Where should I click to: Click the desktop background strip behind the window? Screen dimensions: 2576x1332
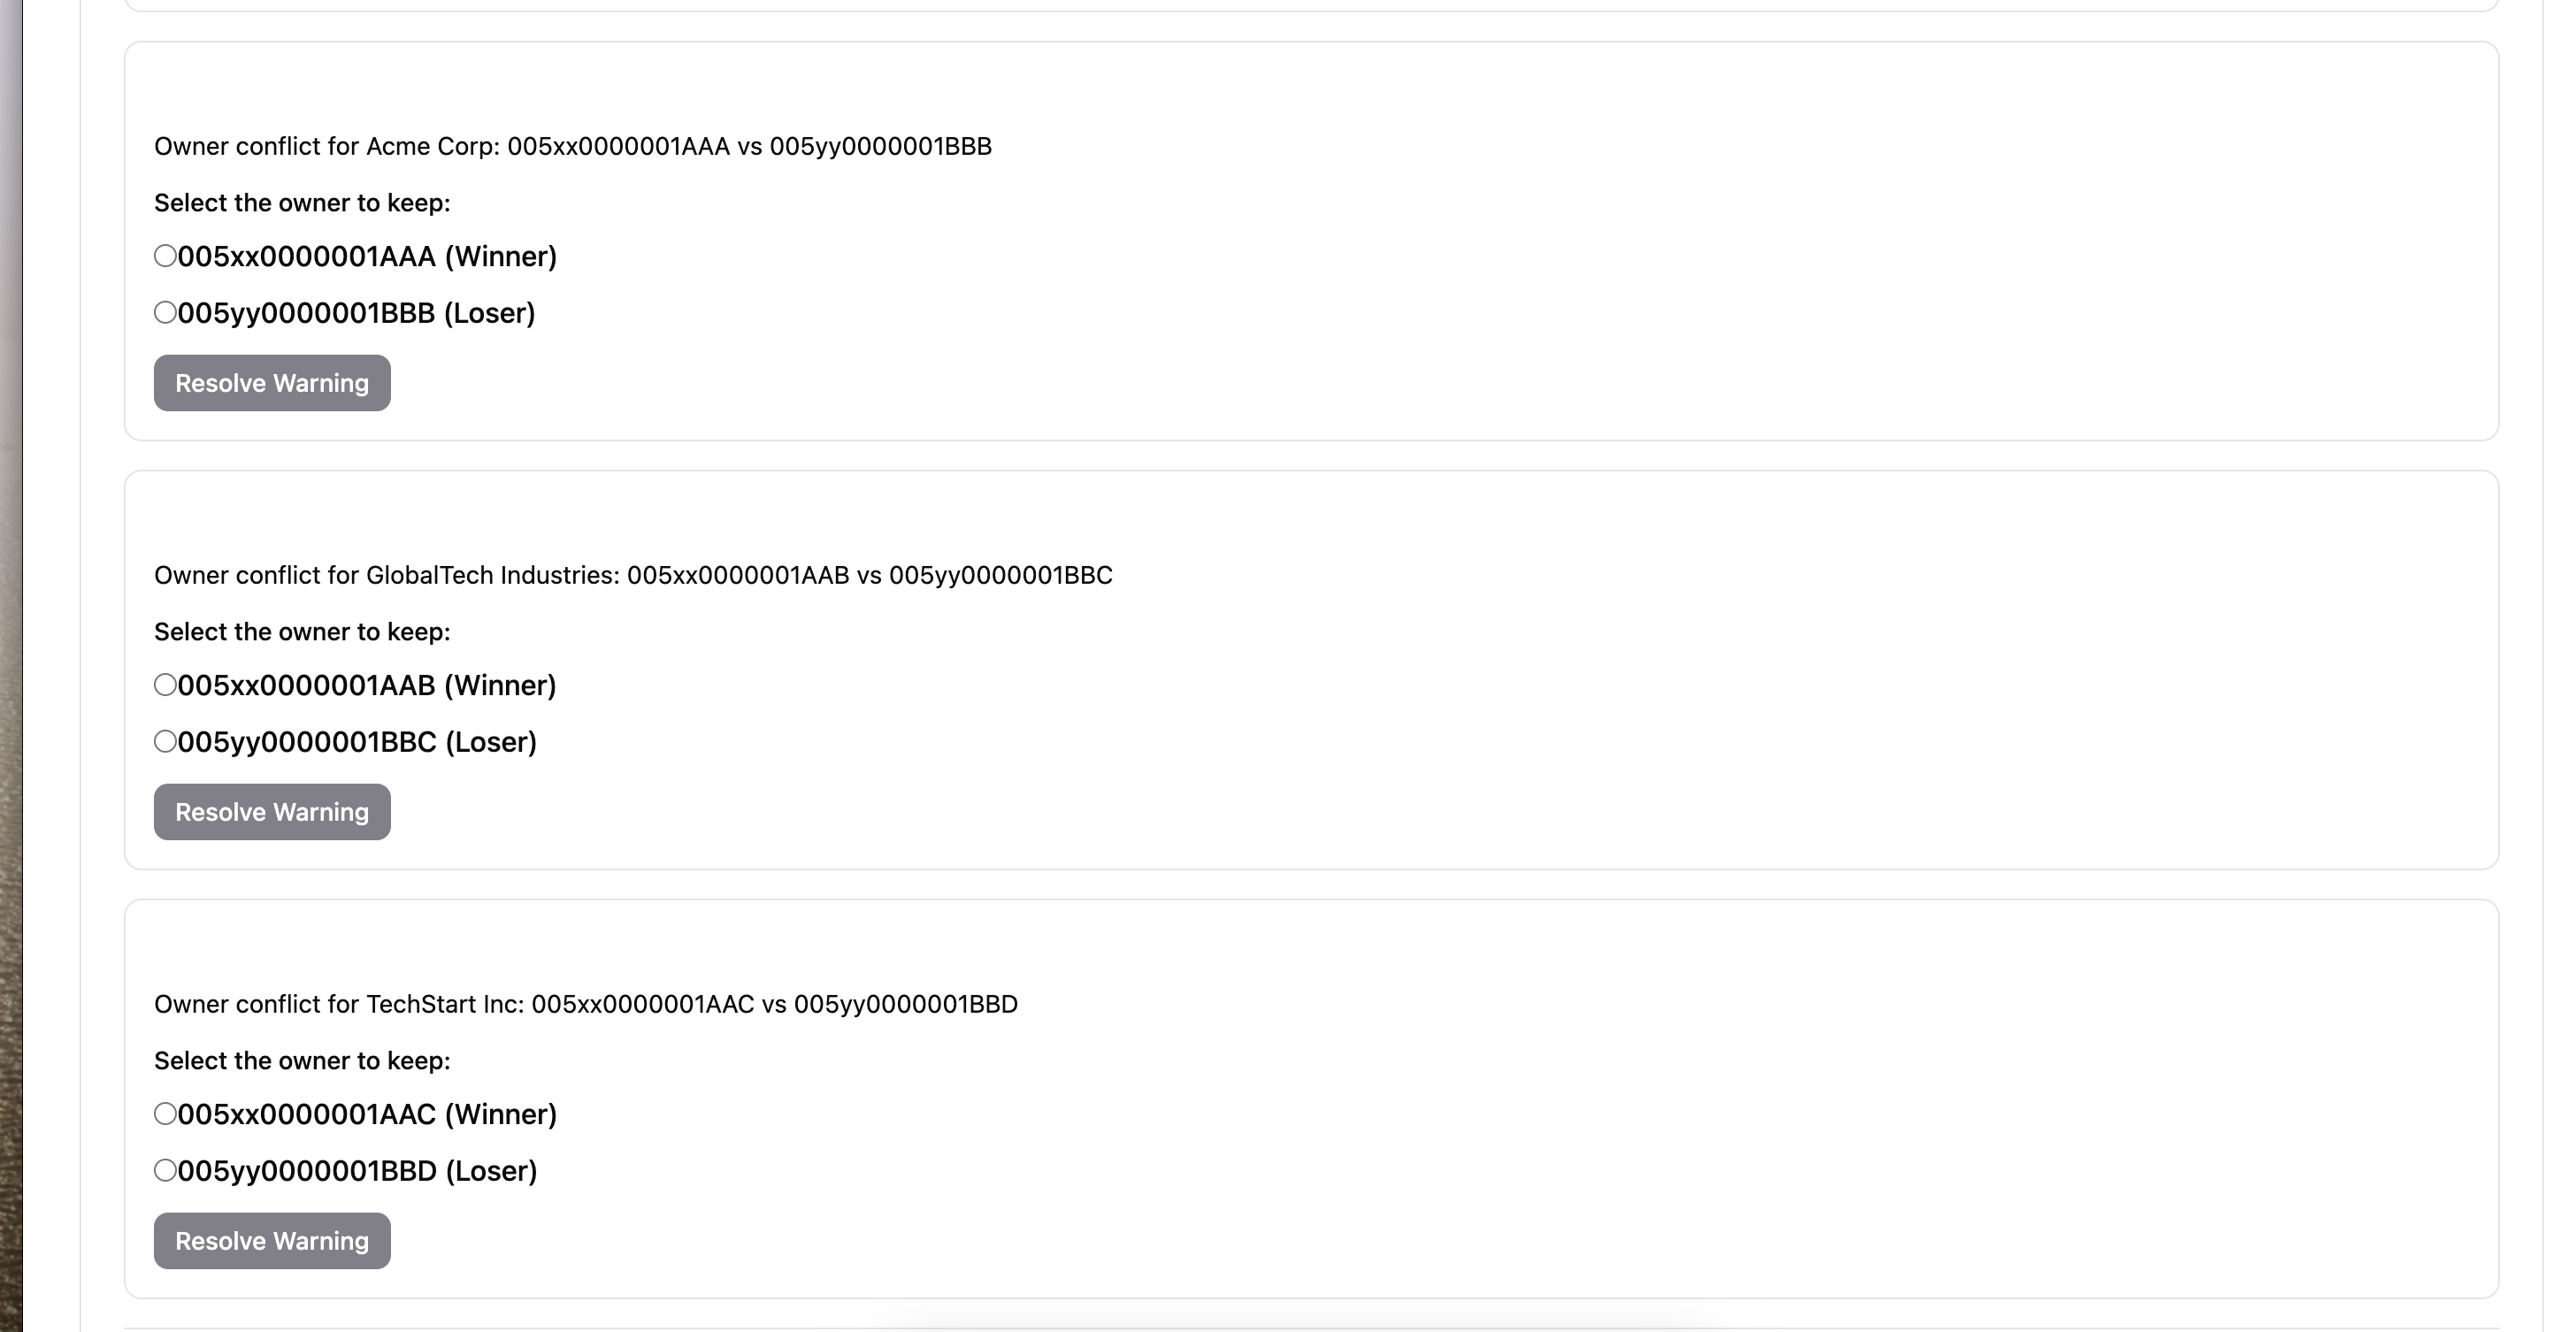click(x=10, y=666)
